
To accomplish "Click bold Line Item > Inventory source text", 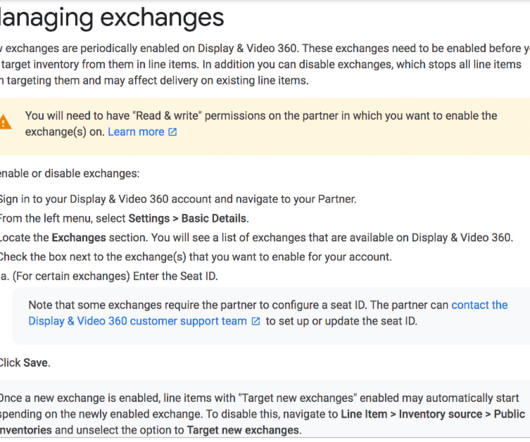I will pyautogui.click(x=411, y=414).
